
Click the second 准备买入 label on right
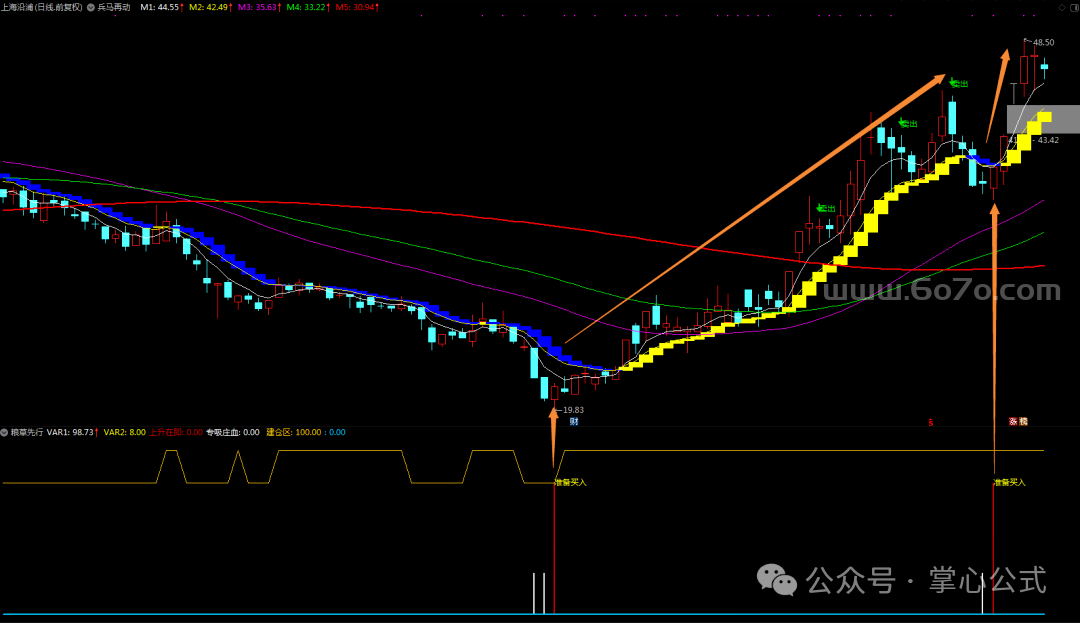tap(1008, 482)
